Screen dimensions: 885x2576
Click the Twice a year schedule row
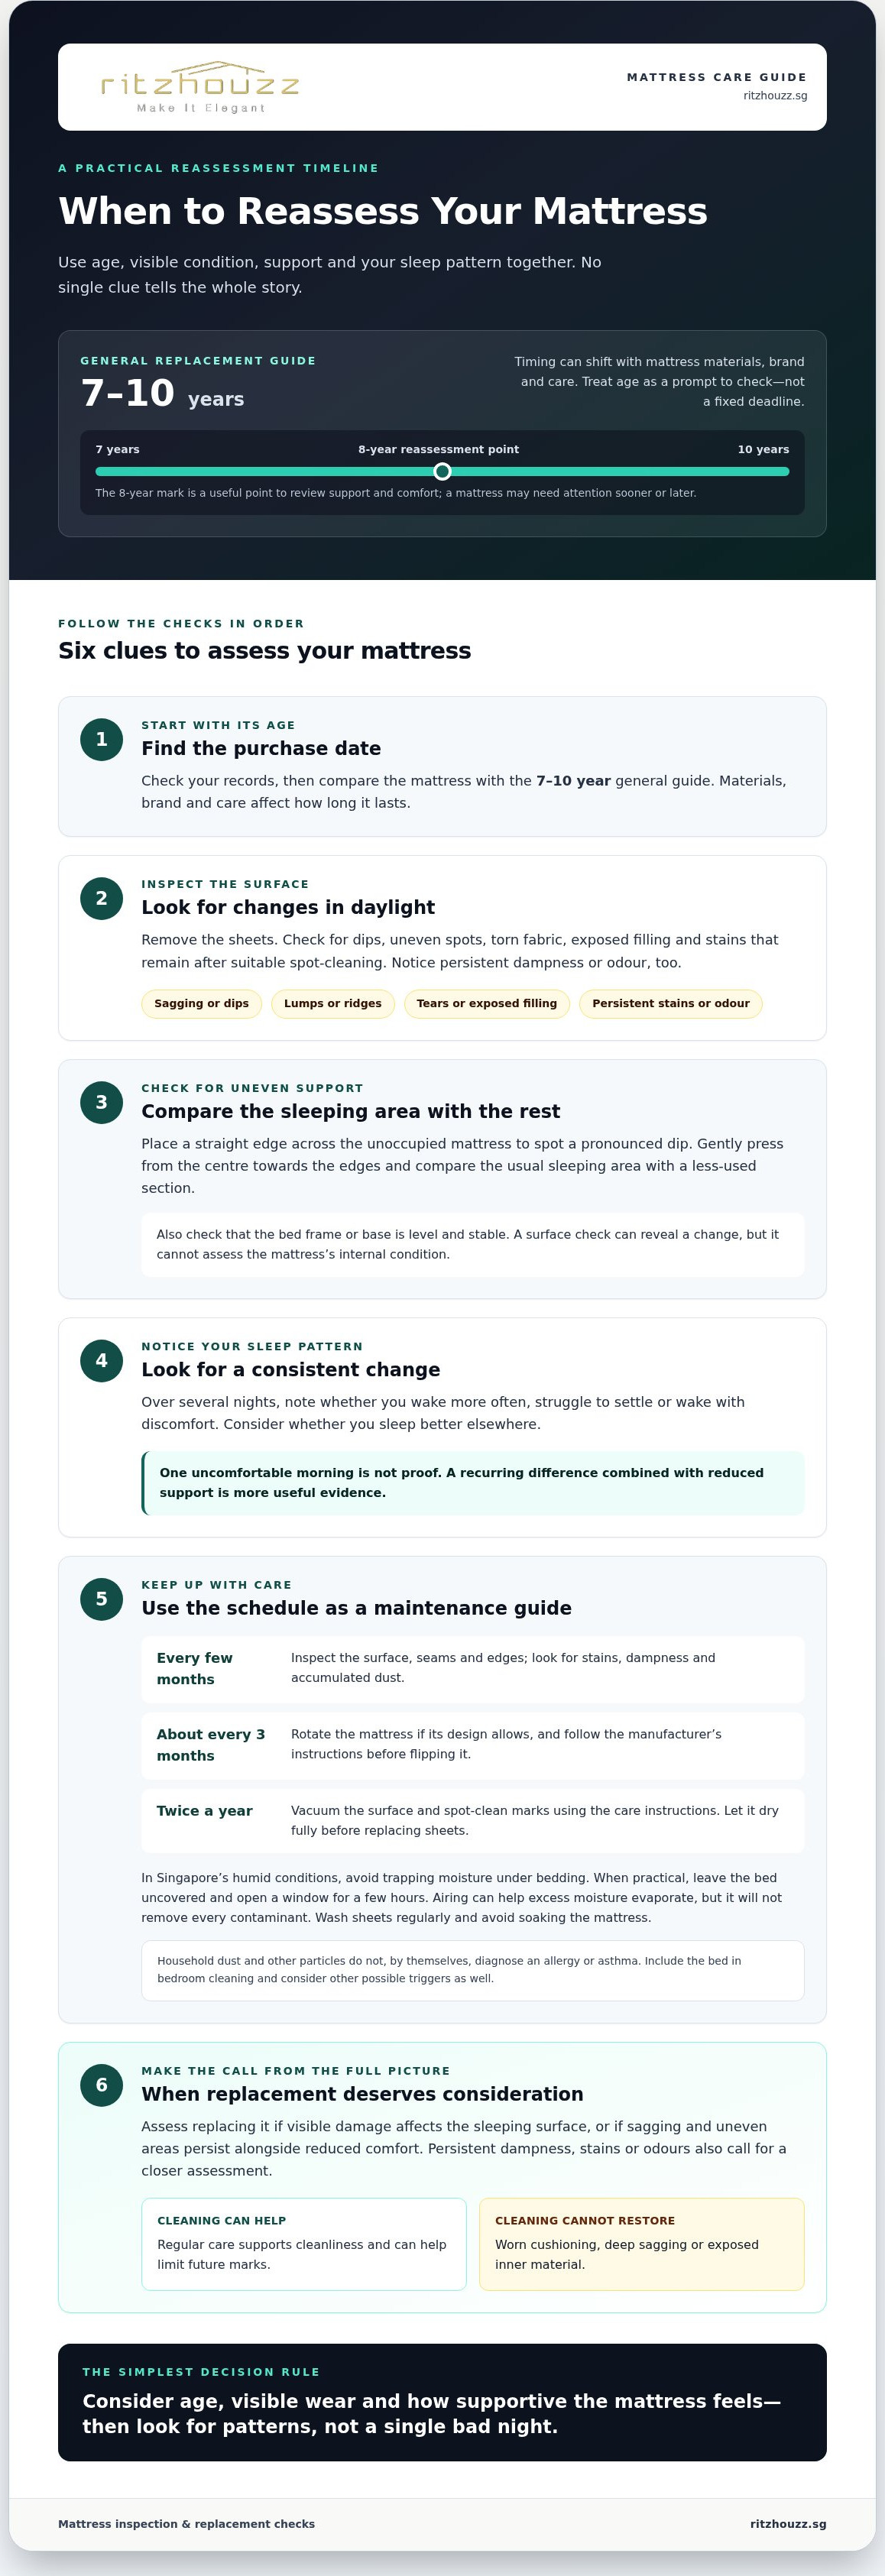pos(473,1821)
